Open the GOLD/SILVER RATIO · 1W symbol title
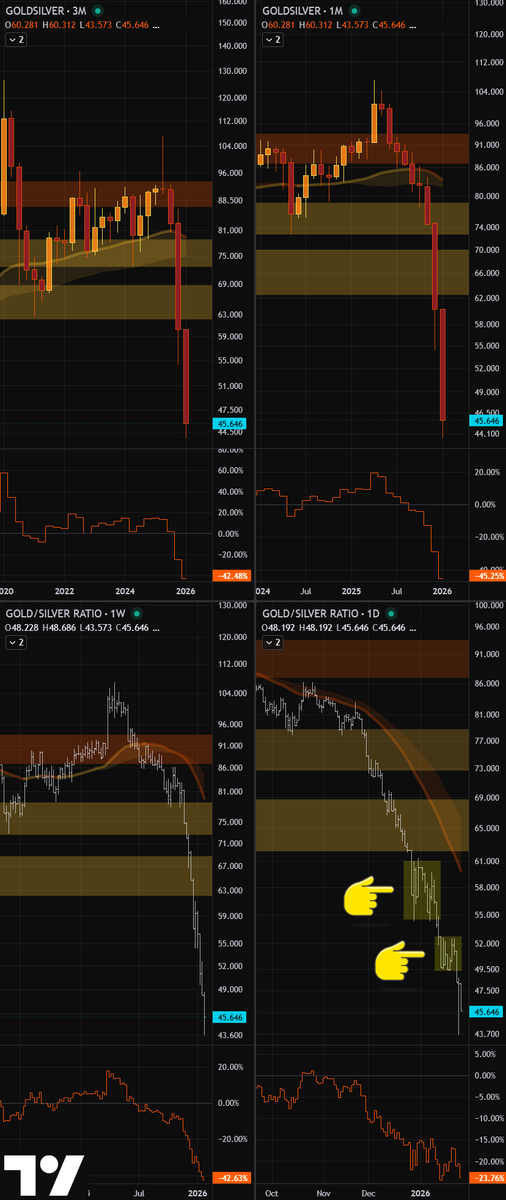 [63, 613]
